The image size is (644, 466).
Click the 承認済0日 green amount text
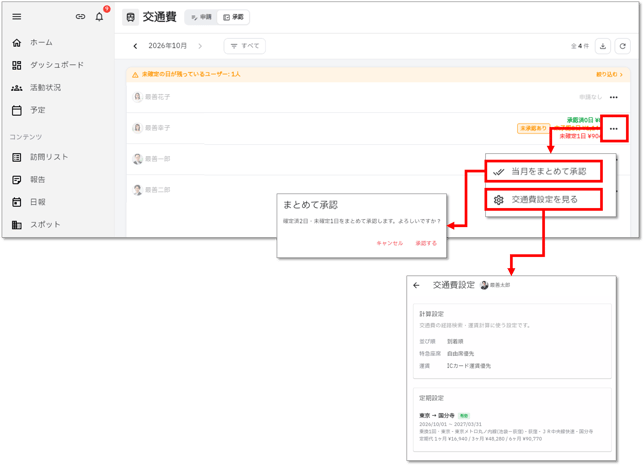tap(584, 120)
